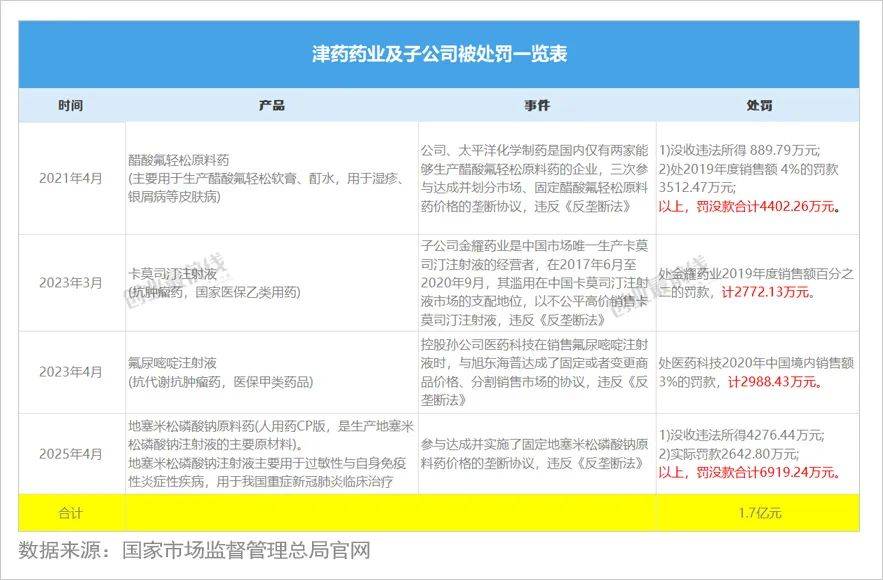Click the 处罚 column header
This screenshot has height=580, width=883.
(758, 105)
